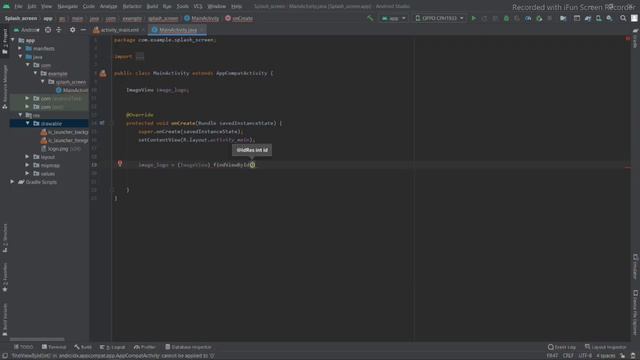Select the MainActivity.java editor tab
This screenshot has width=640, height=360.
[x=177, y=30]
